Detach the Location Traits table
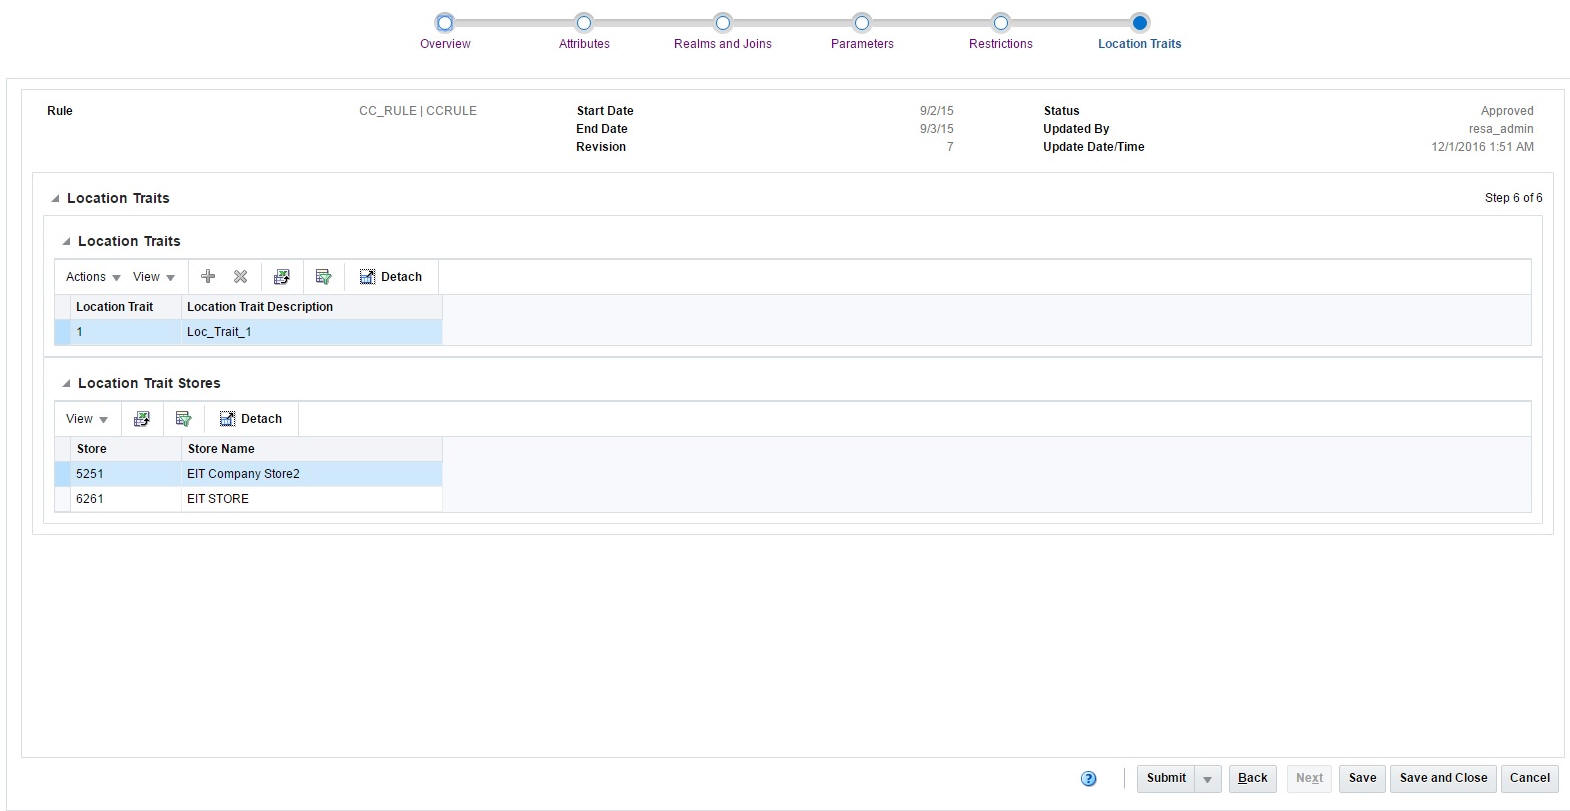This screenshot has height=811, width=1570. pos(391,277)
